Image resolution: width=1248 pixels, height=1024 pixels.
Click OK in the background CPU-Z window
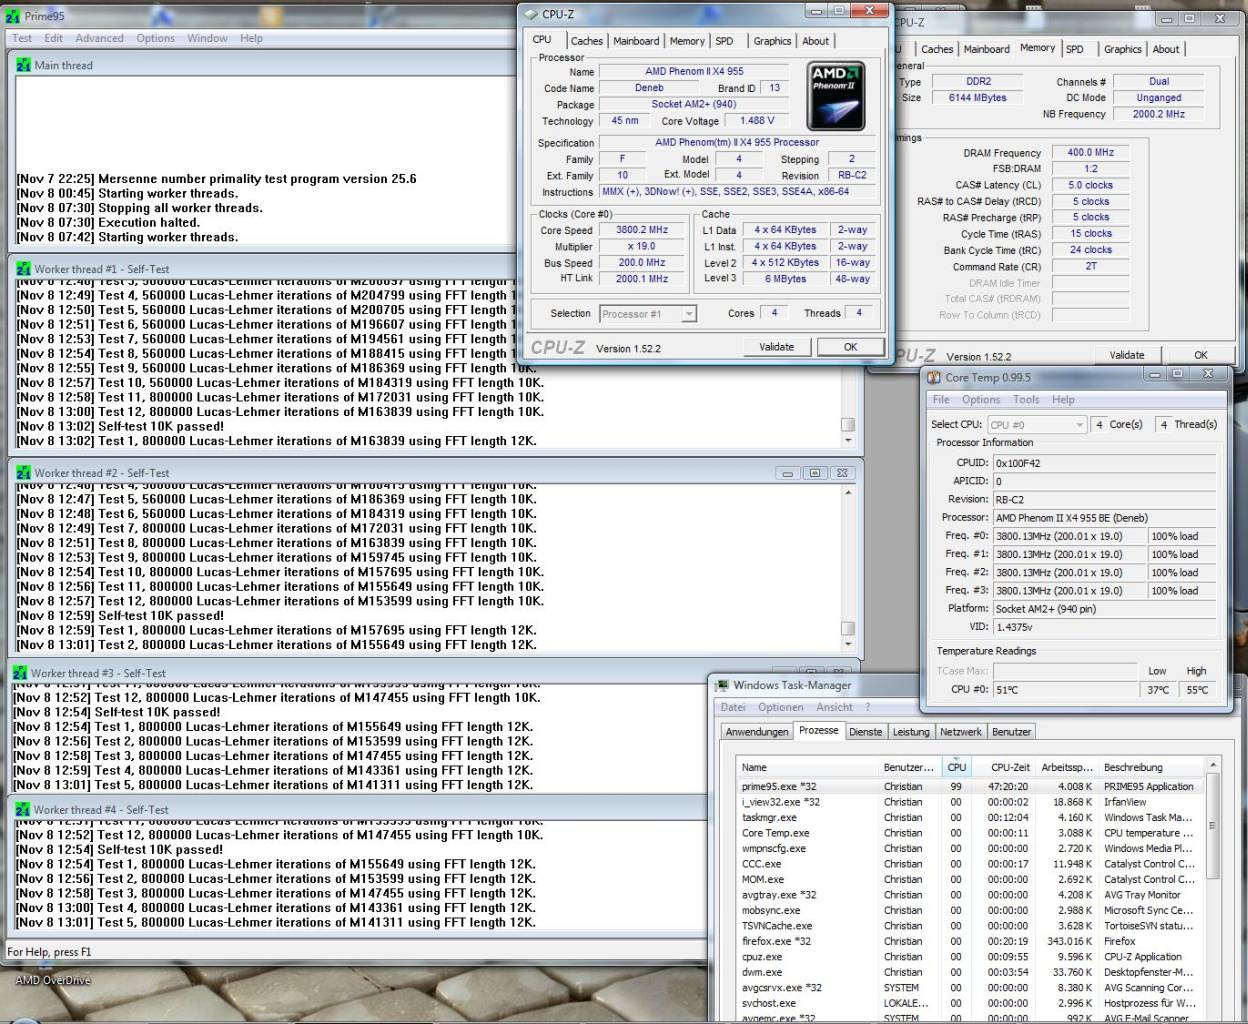click(1200, 355)
